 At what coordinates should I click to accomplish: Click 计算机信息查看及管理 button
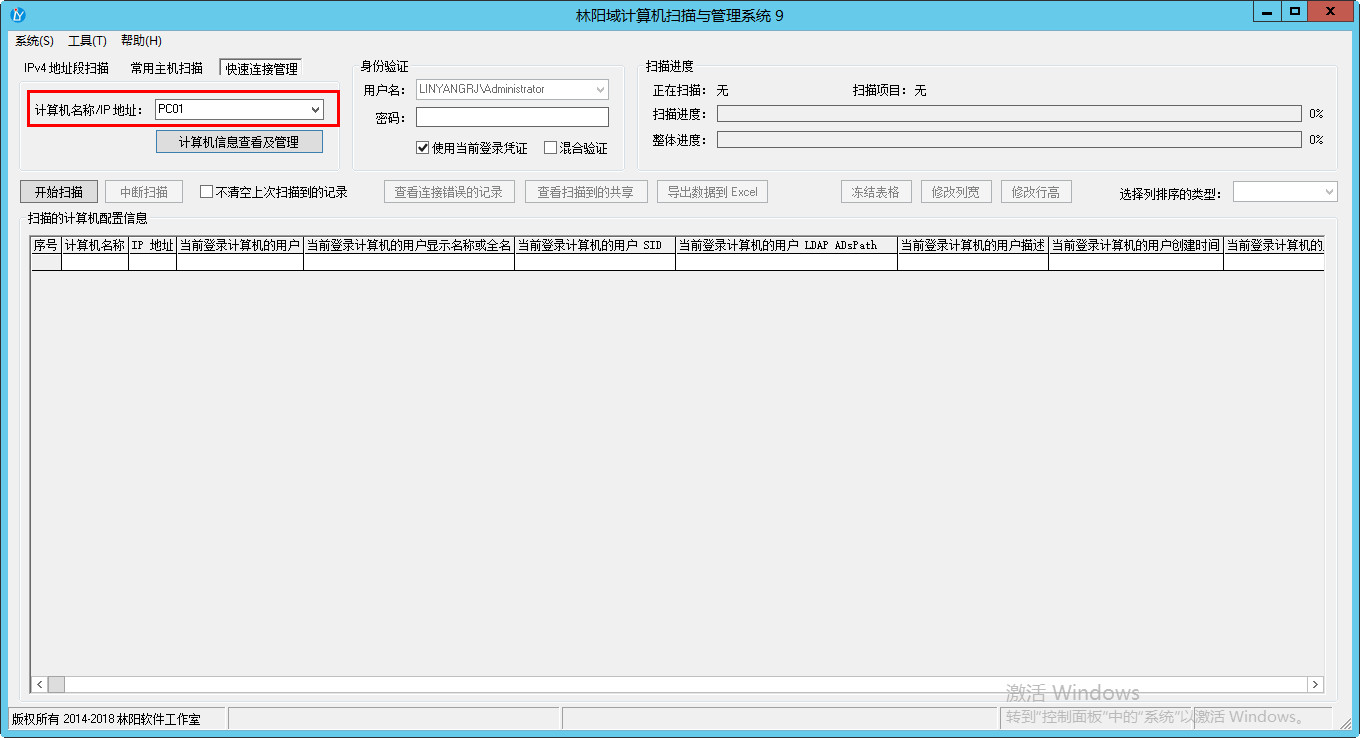point(239,142)
